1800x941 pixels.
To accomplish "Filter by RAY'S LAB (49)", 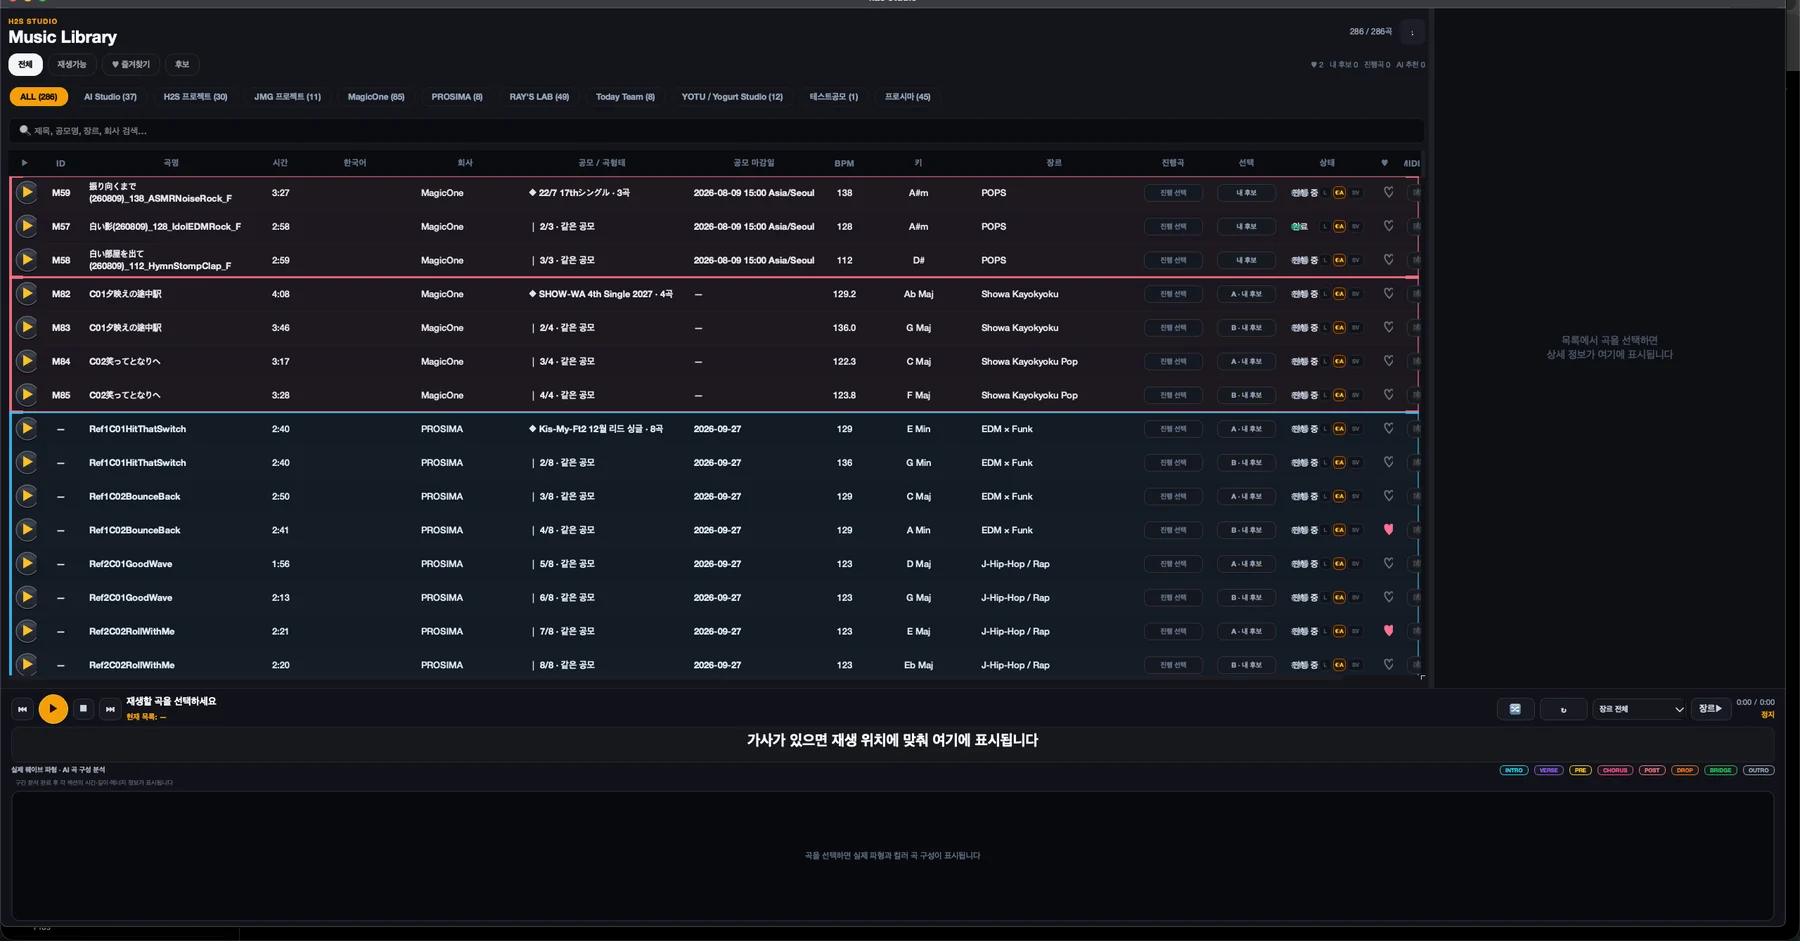I will point(539,97).
